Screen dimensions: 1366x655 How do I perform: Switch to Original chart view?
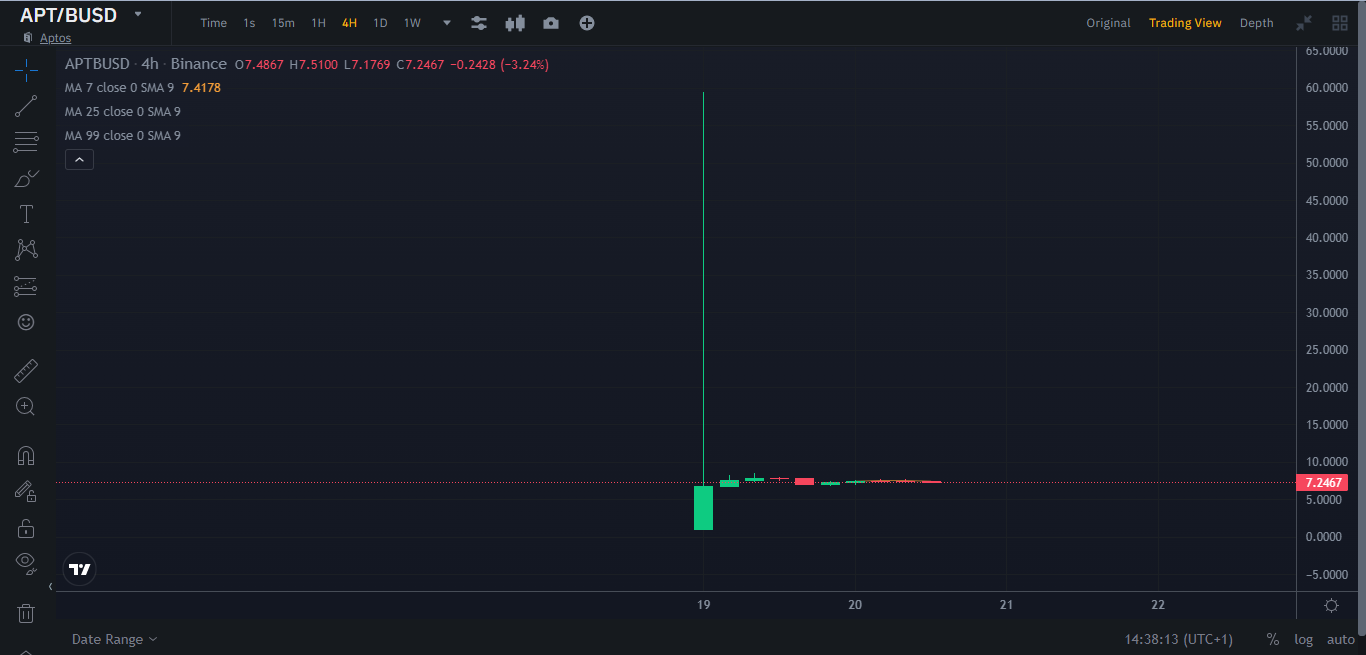[1108, 23]
